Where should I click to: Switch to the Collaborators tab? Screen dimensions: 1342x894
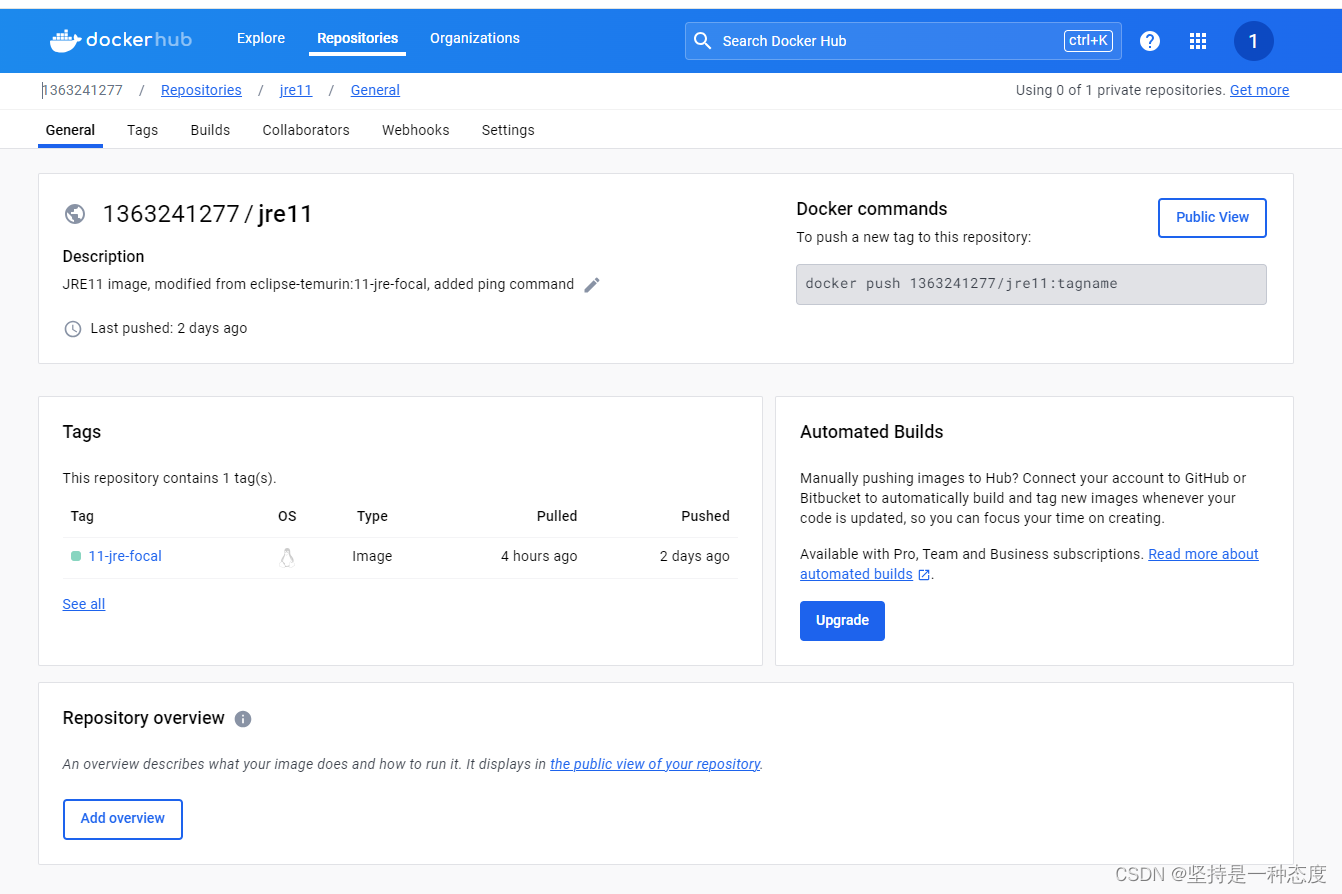click(x=306, y=130)
